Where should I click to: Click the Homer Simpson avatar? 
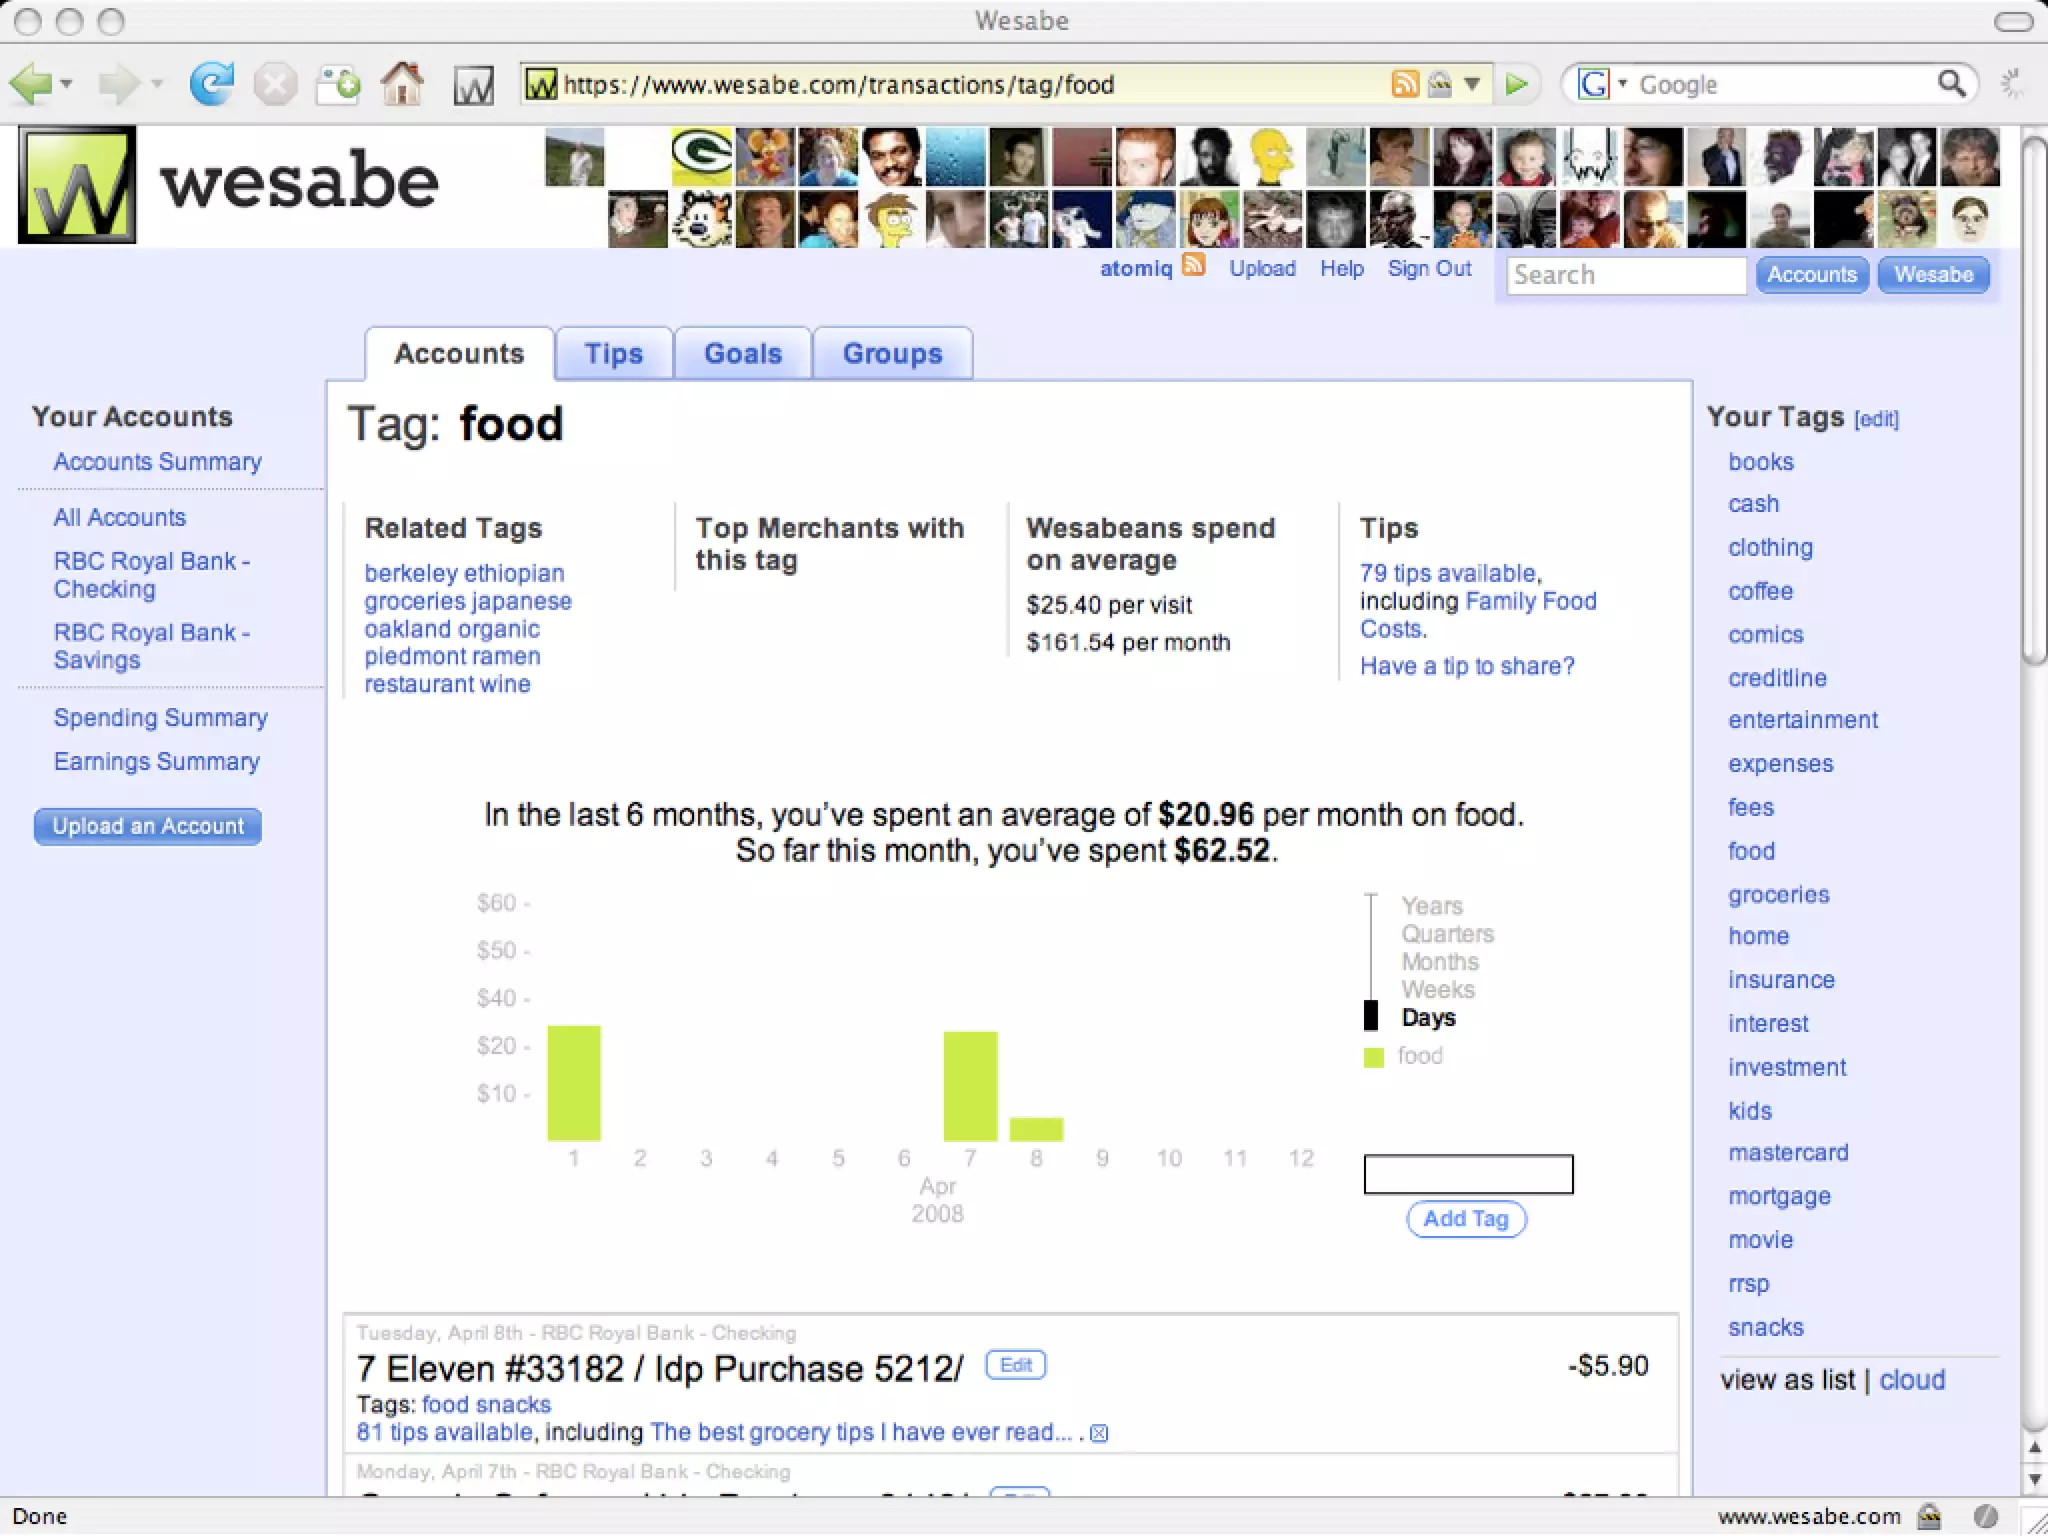click(x=1272, y=157)
